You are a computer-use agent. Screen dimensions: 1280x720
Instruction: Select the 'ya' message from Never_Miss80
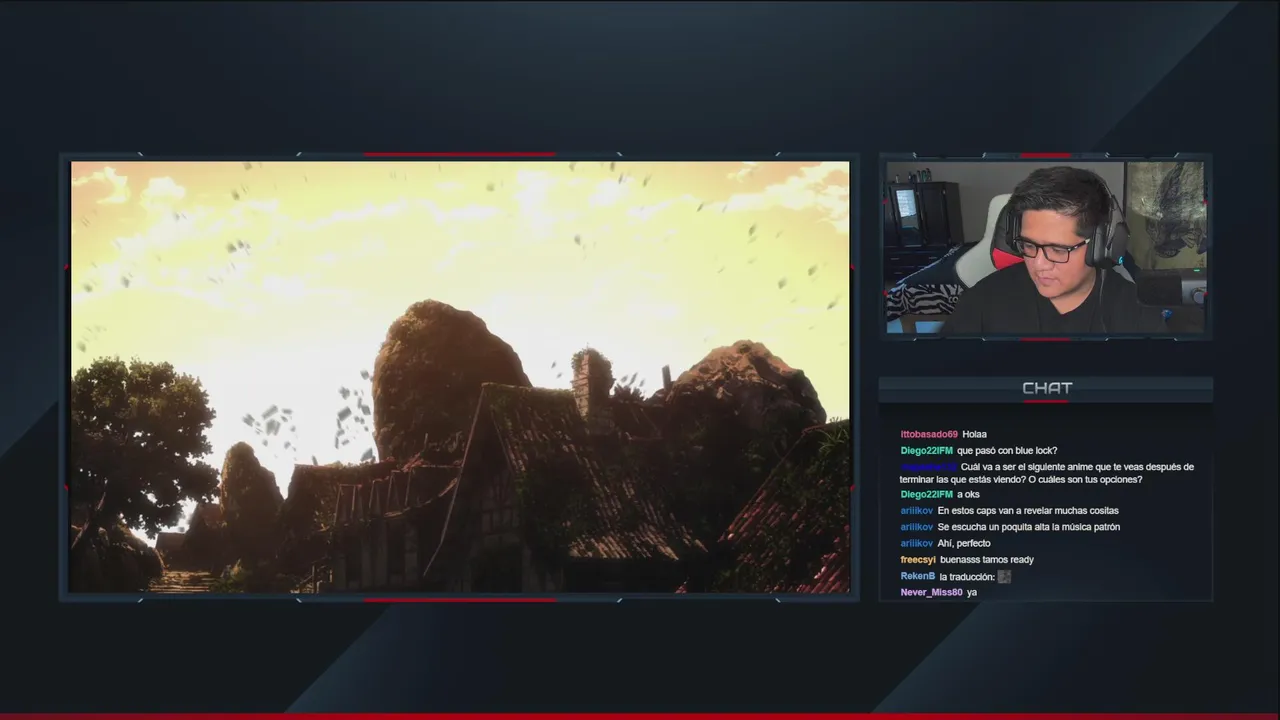point(972,593)
